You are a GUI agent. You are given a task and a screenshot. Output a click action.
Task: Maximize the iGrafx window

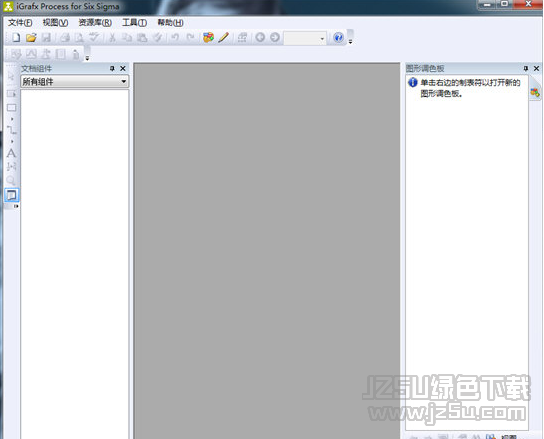point(504,4)
